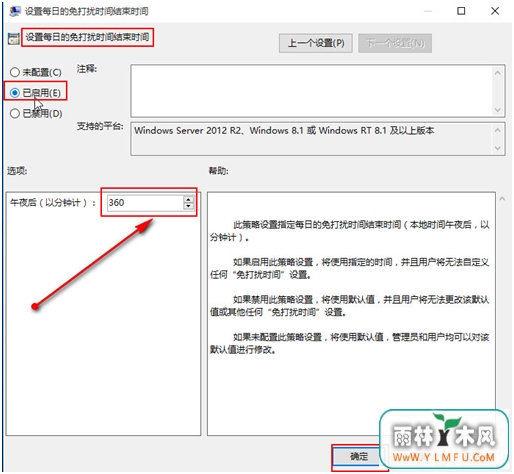Click the 下一个设置(N) button

(395, 43)
